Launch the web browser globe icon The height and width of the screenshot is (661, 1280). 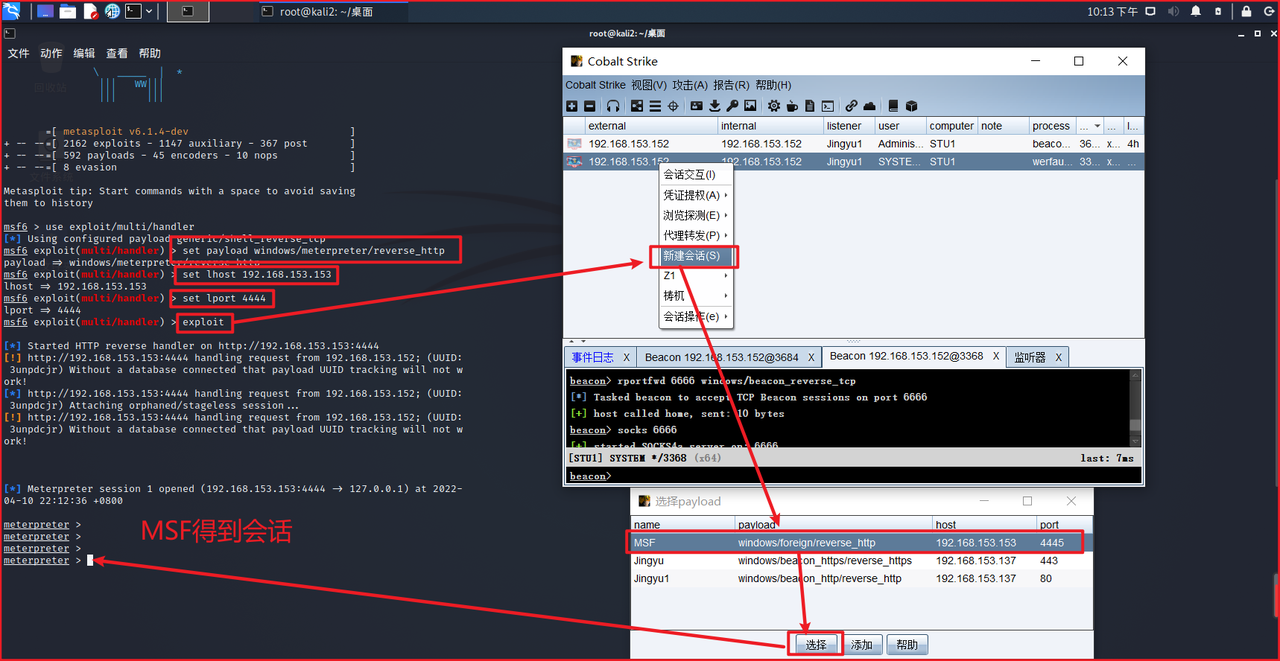112,11
